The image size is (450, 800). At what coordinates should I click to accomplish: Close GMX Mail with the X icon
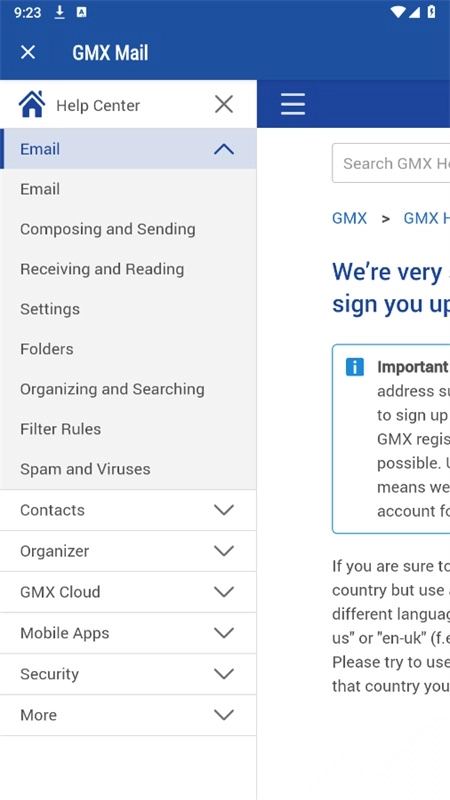[28, 52]
